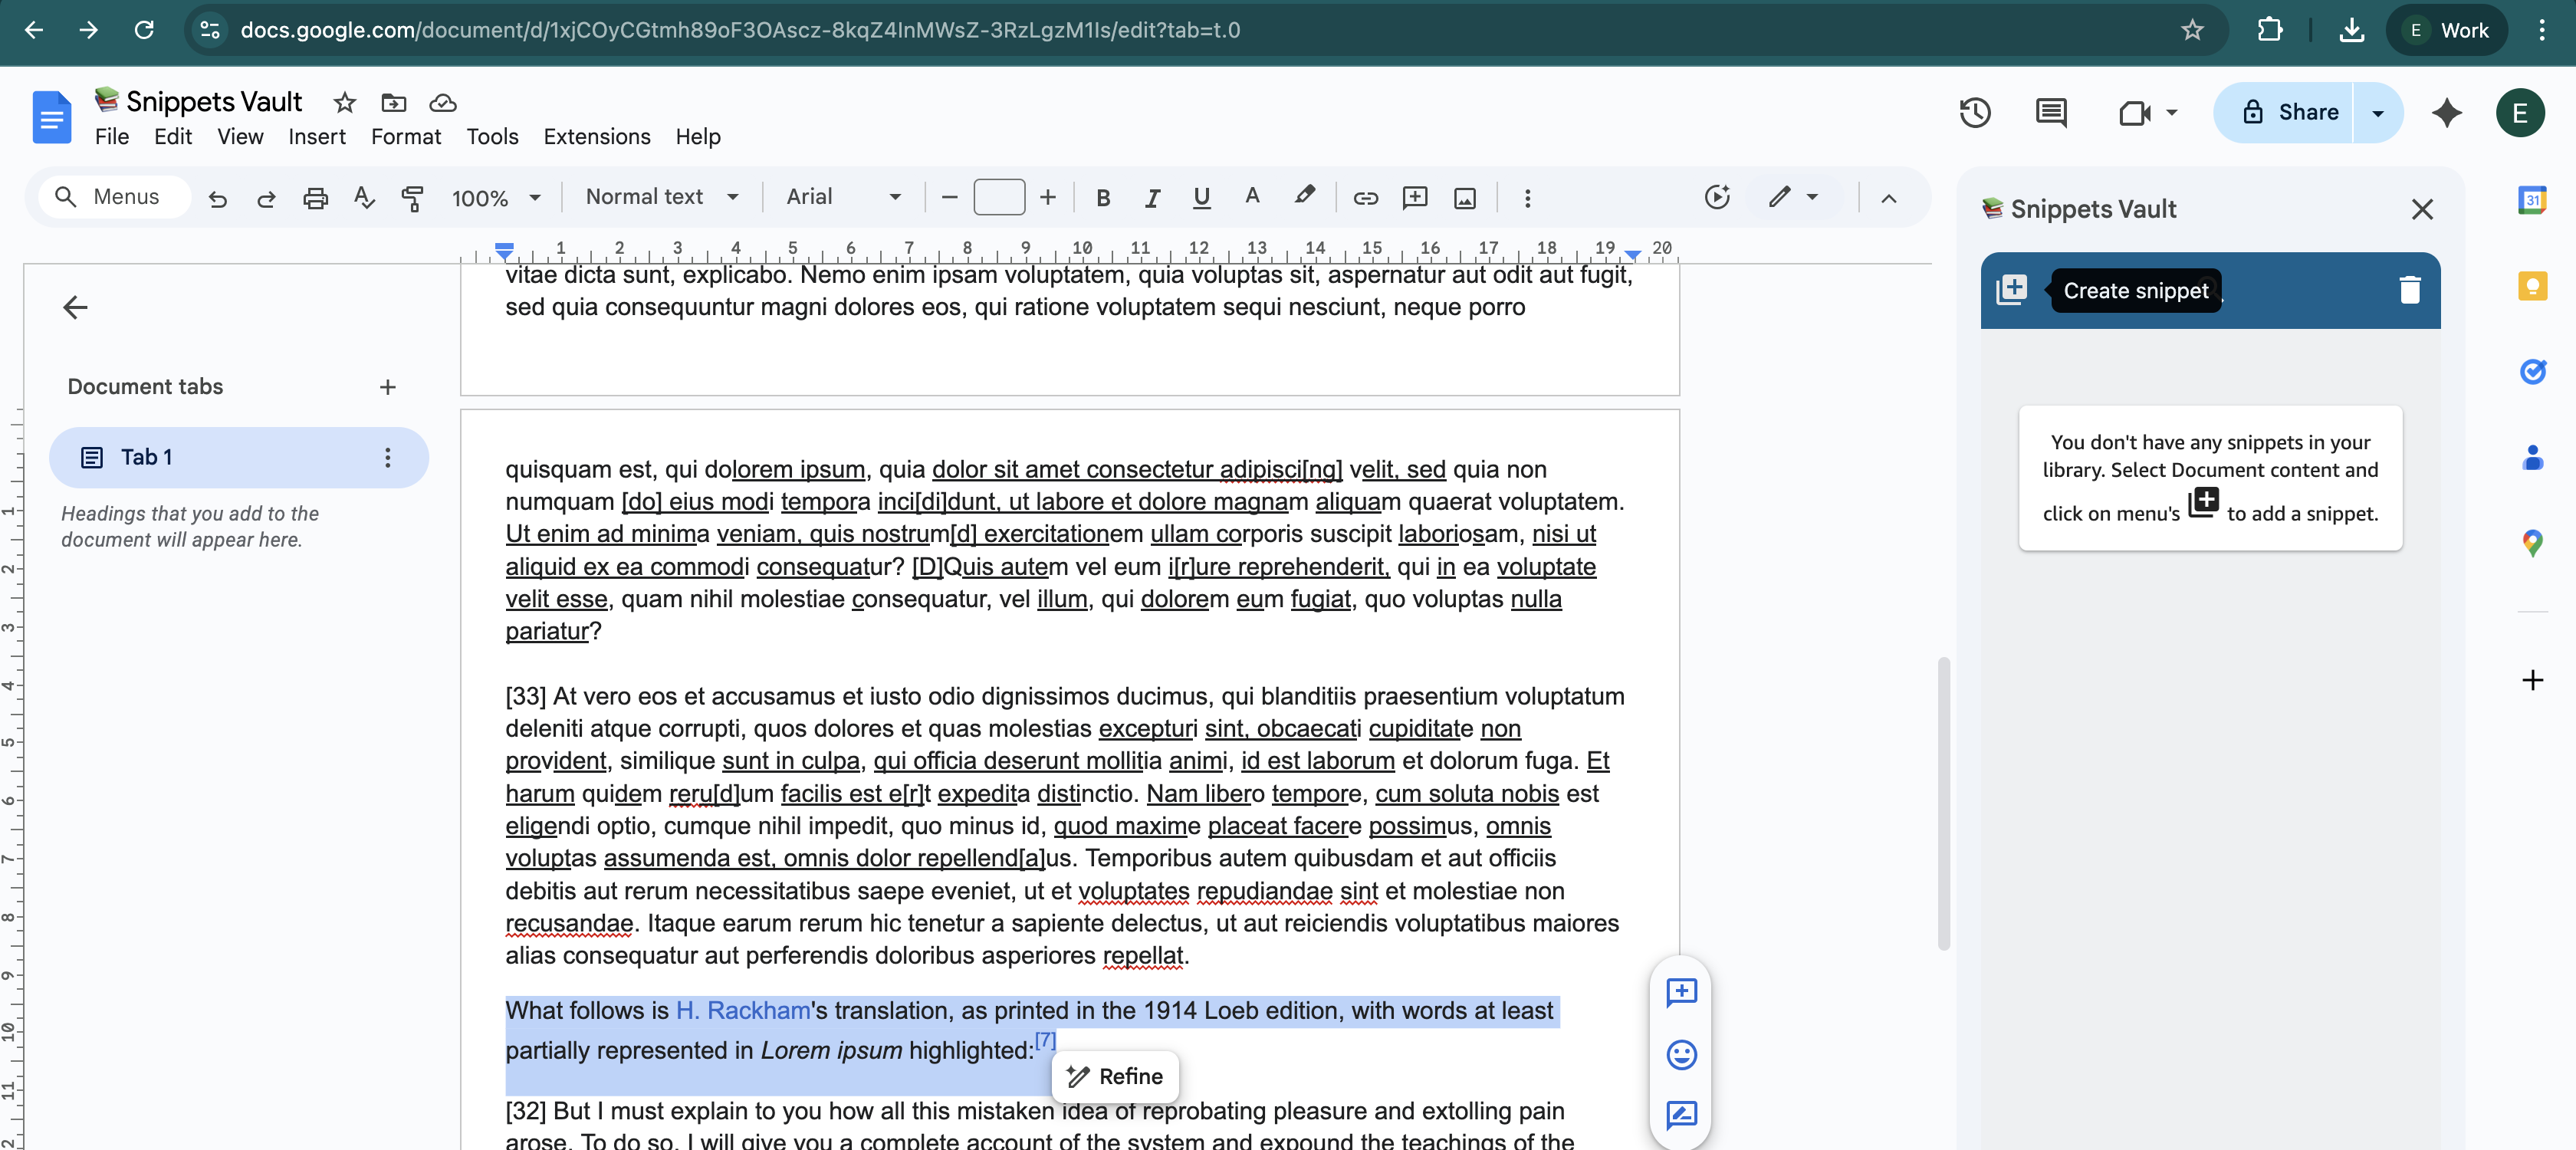Click the H. Rackham hyperlink
Image resolution: width=2576 pixels, height=1150 pixels.
[x=742, y=1010]
